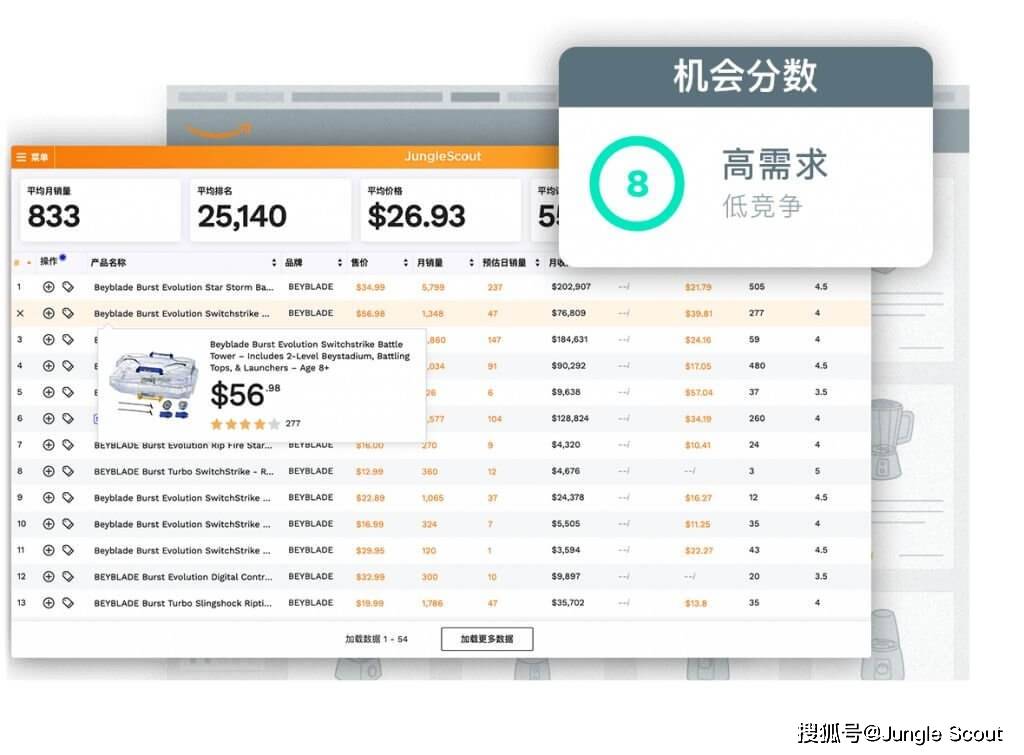The image size is (1024, 755).
Task: Click the Amazon logo in background window
Action: click(218, 131)
